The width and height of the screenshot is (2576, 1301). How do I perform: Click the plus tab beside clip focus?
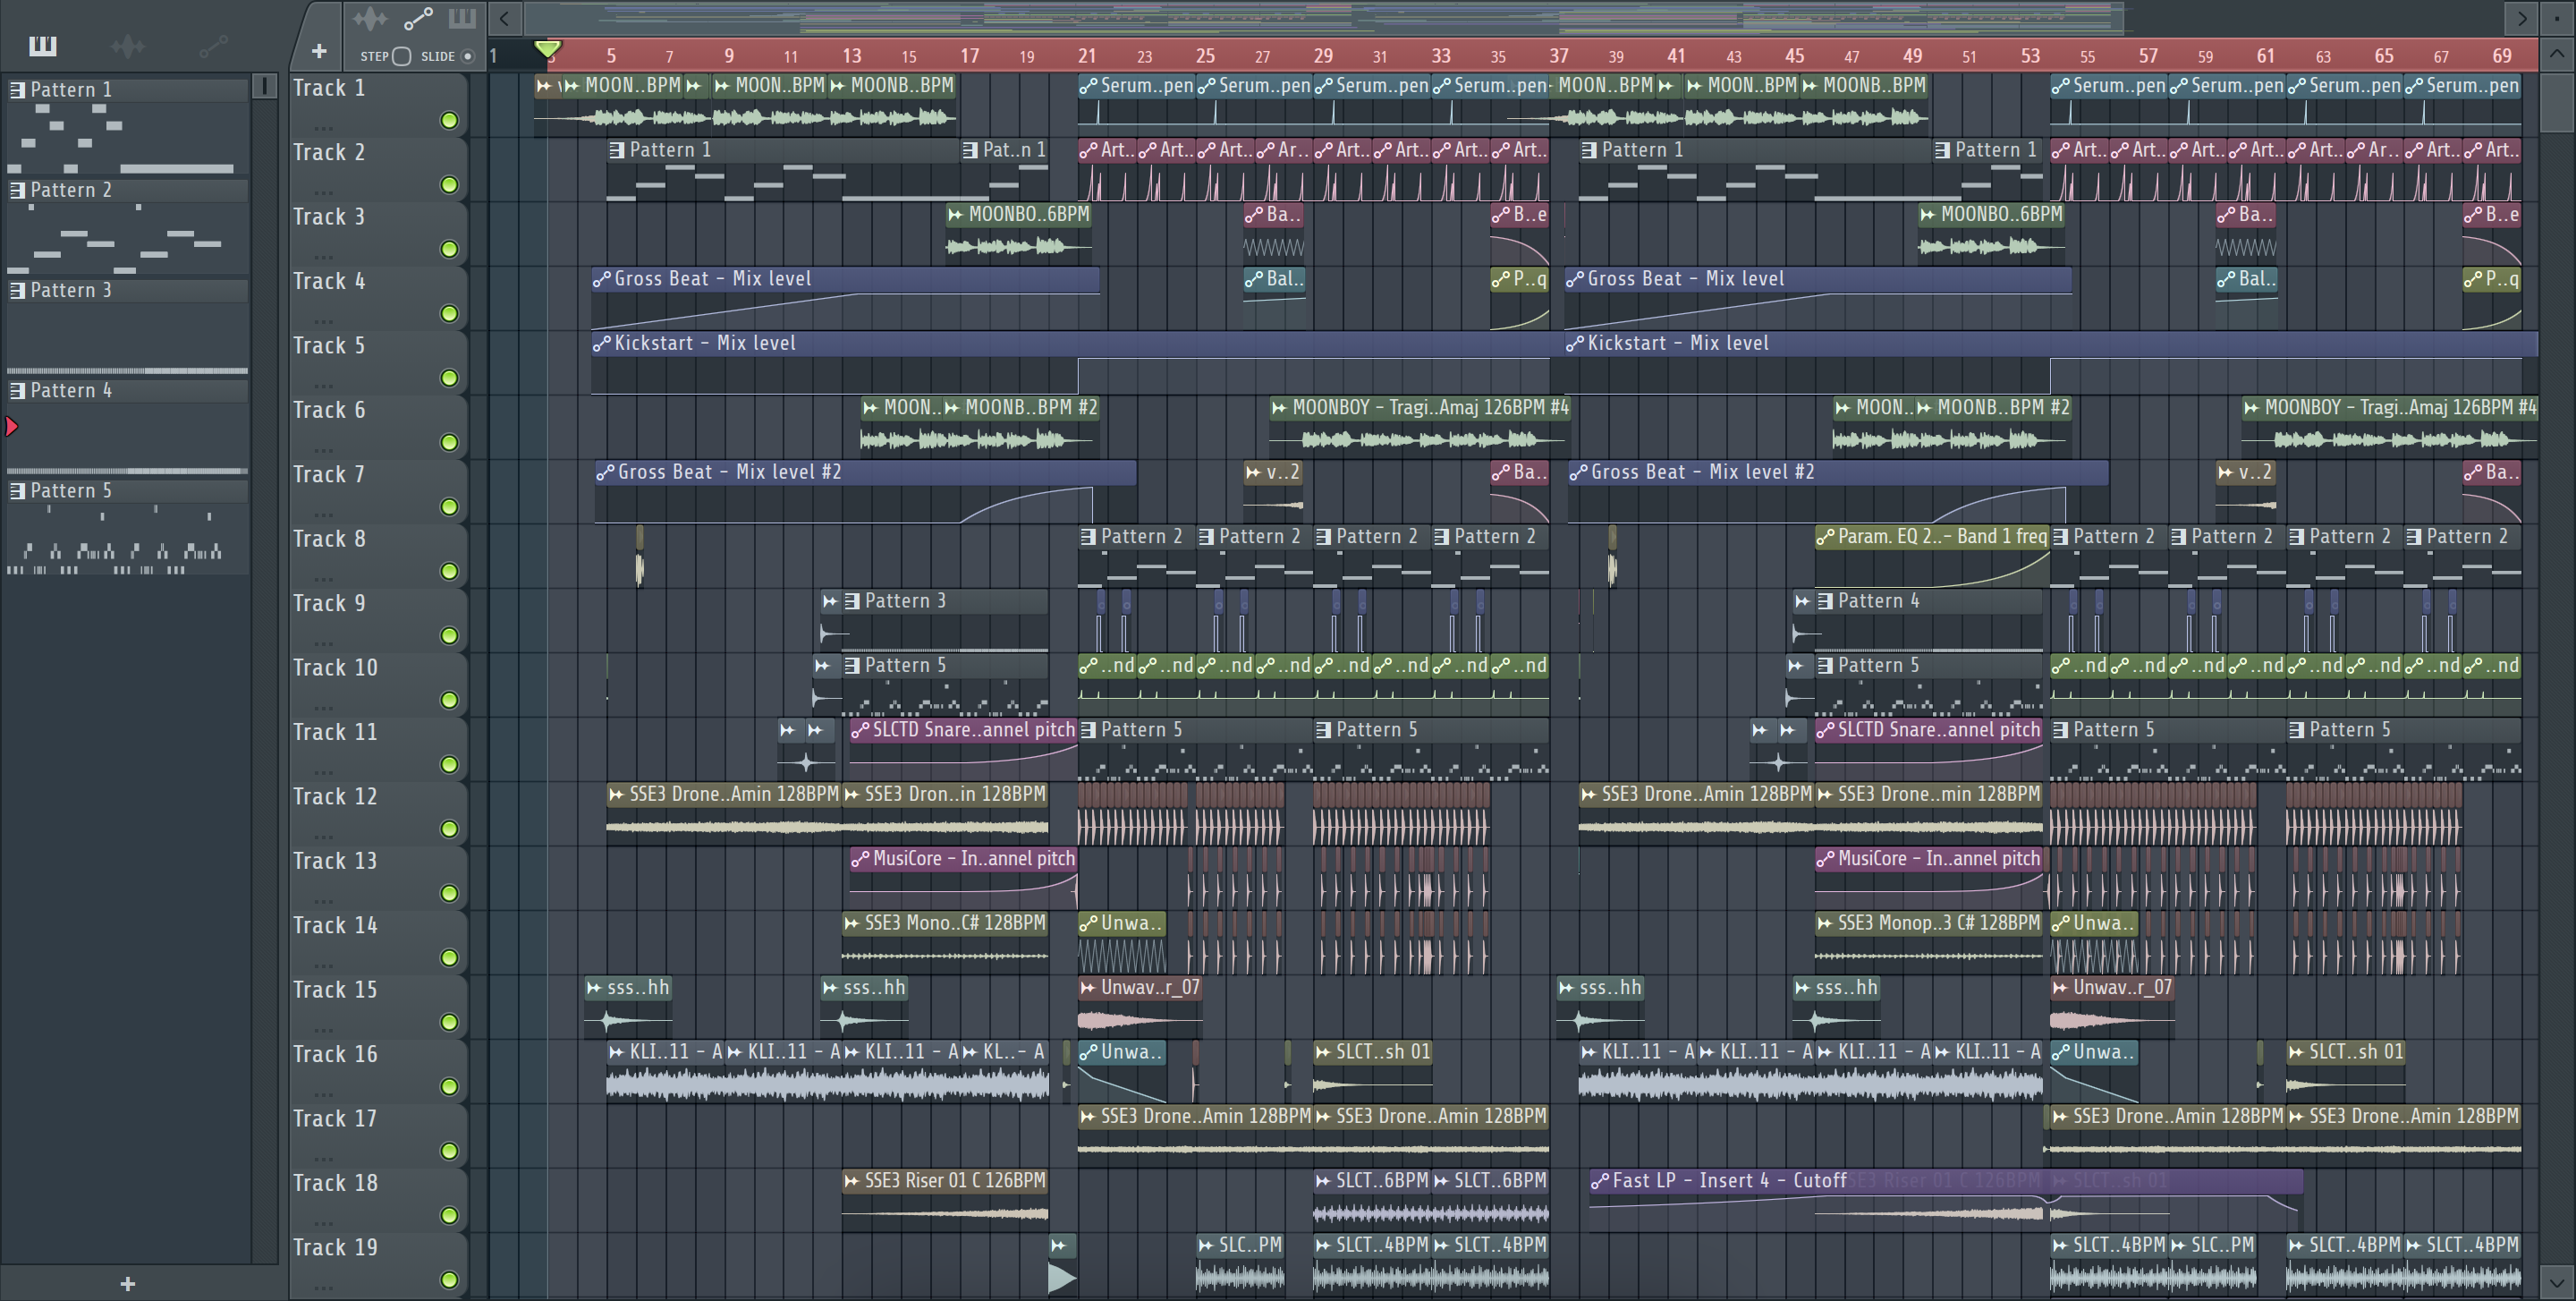(x=319, y=51)
